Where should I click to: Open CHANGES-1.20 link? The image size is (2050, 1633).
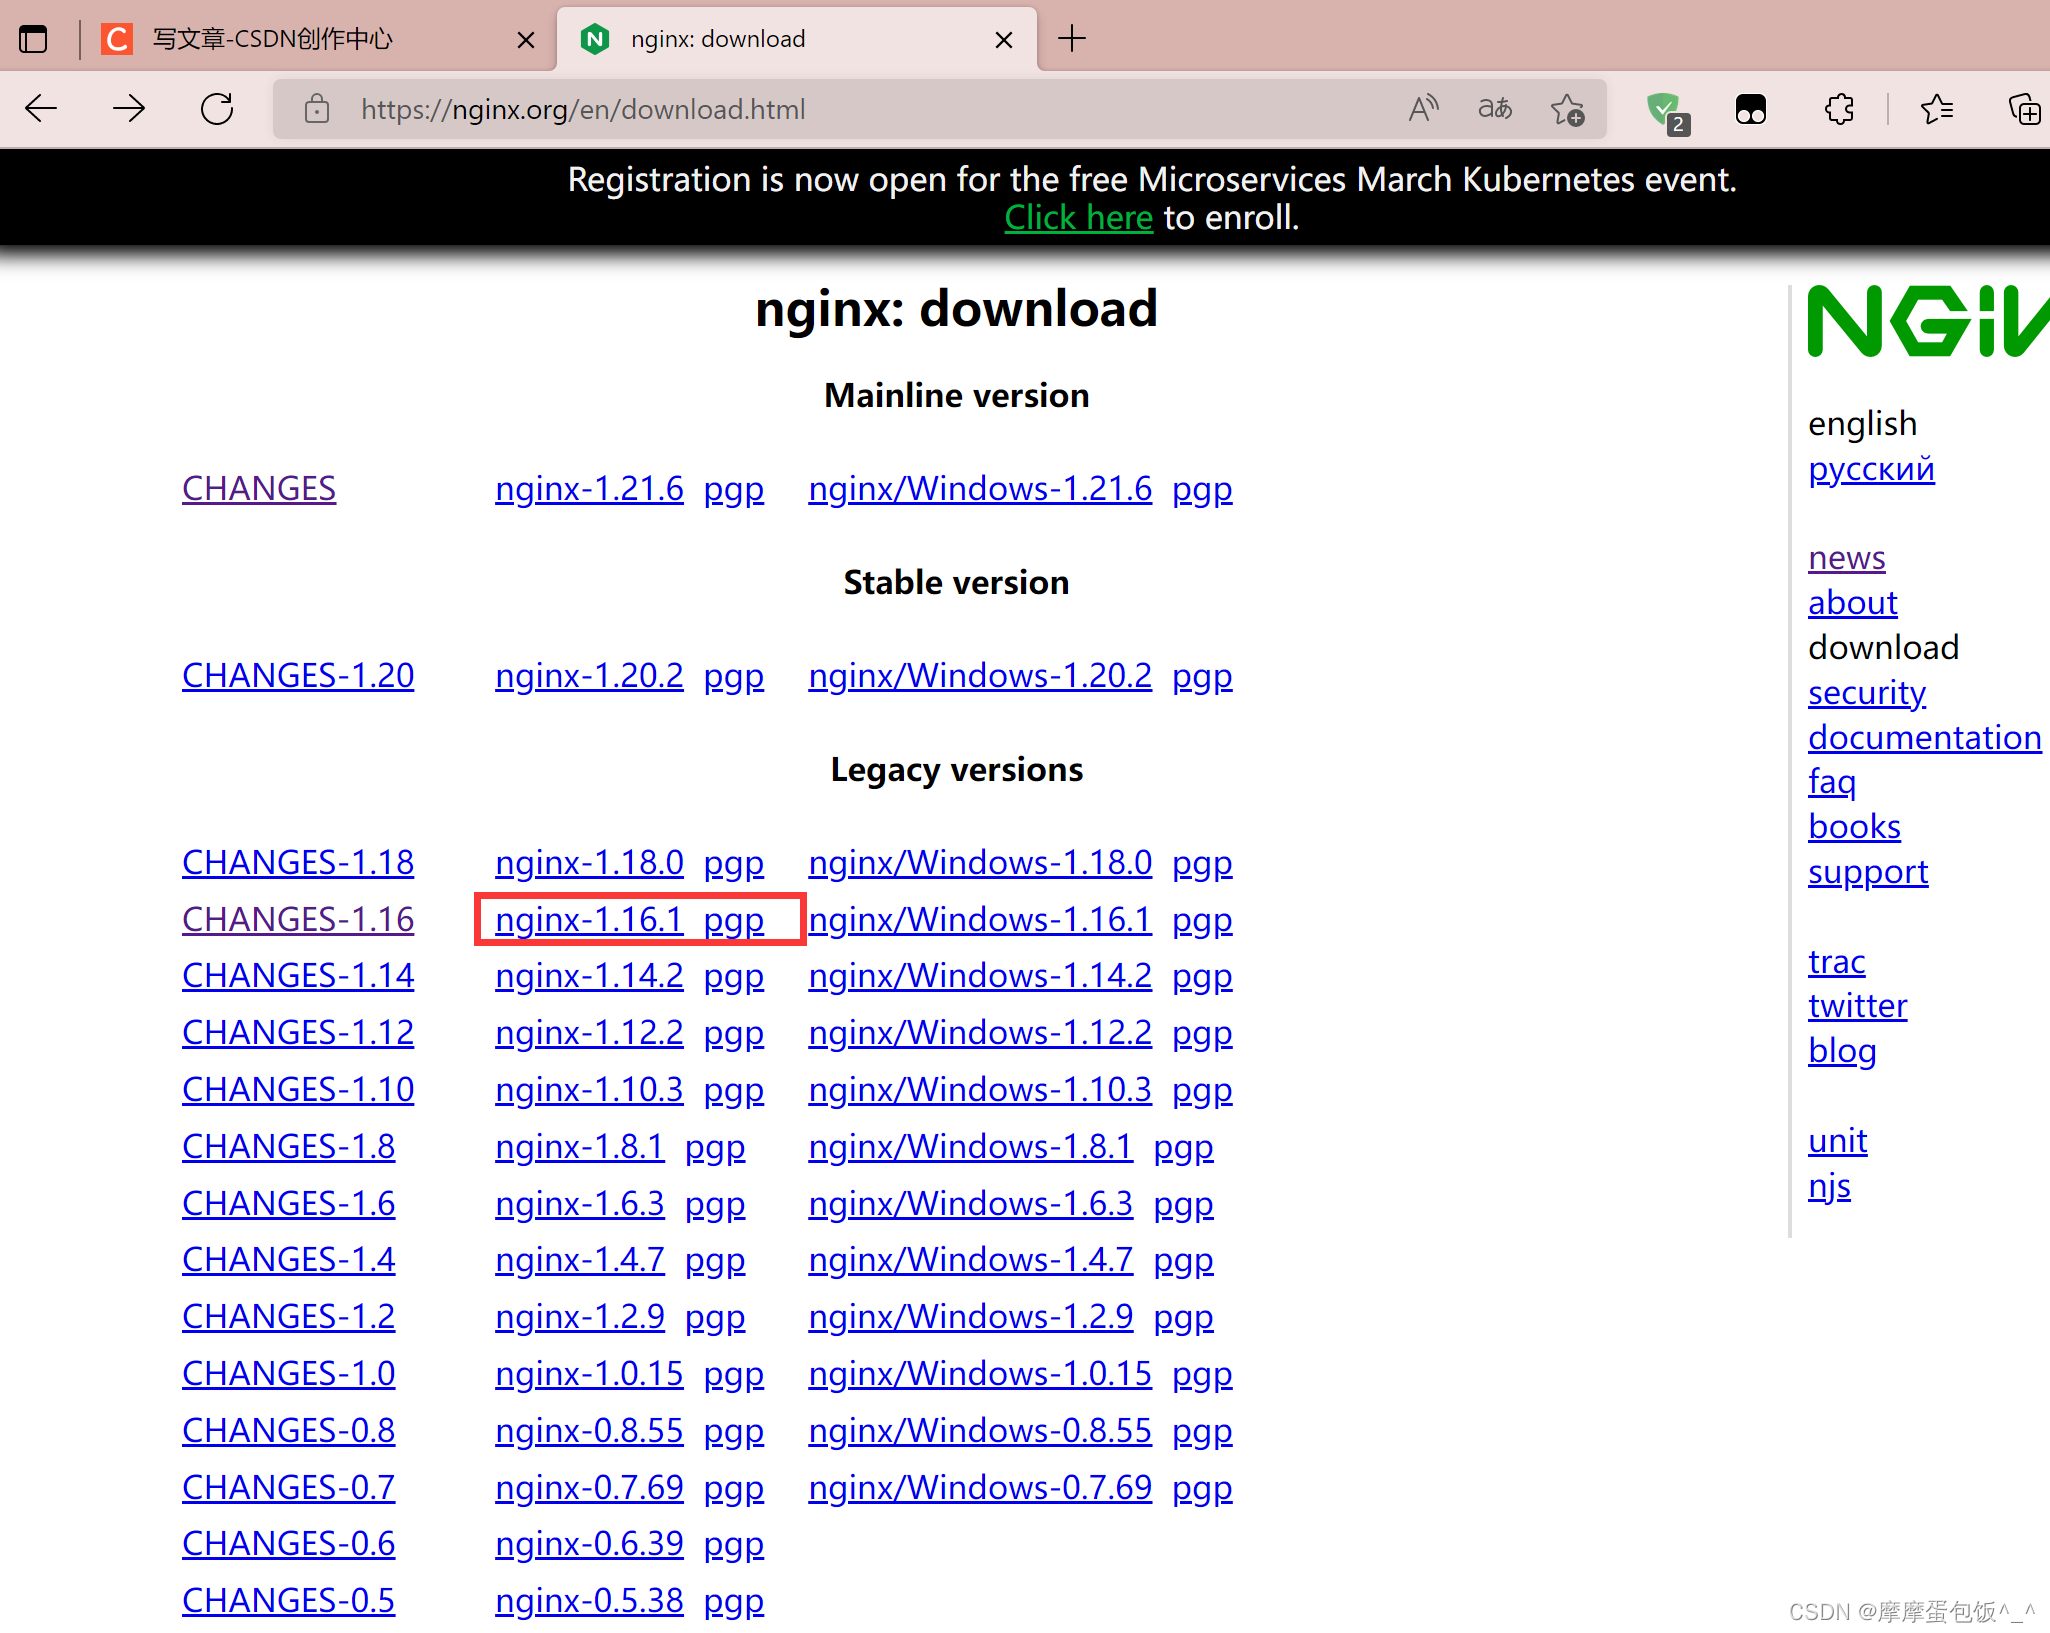coord(298,675)
